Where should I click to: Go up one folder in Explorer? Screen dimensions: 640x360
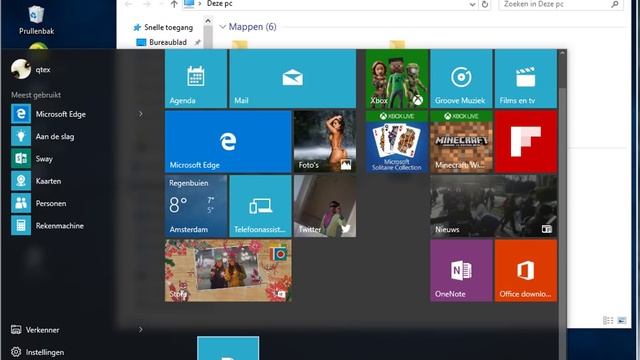tap(174, 4)
